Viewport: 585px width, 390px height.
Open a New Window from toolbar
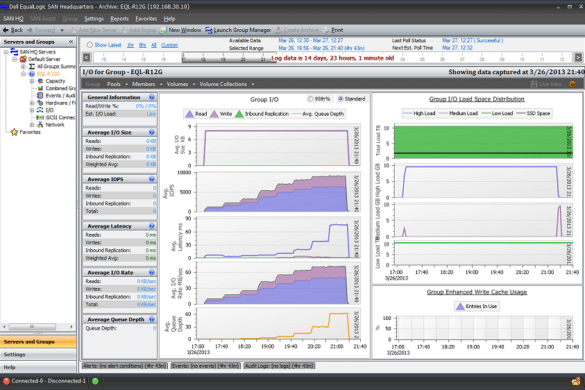point(181,30)
